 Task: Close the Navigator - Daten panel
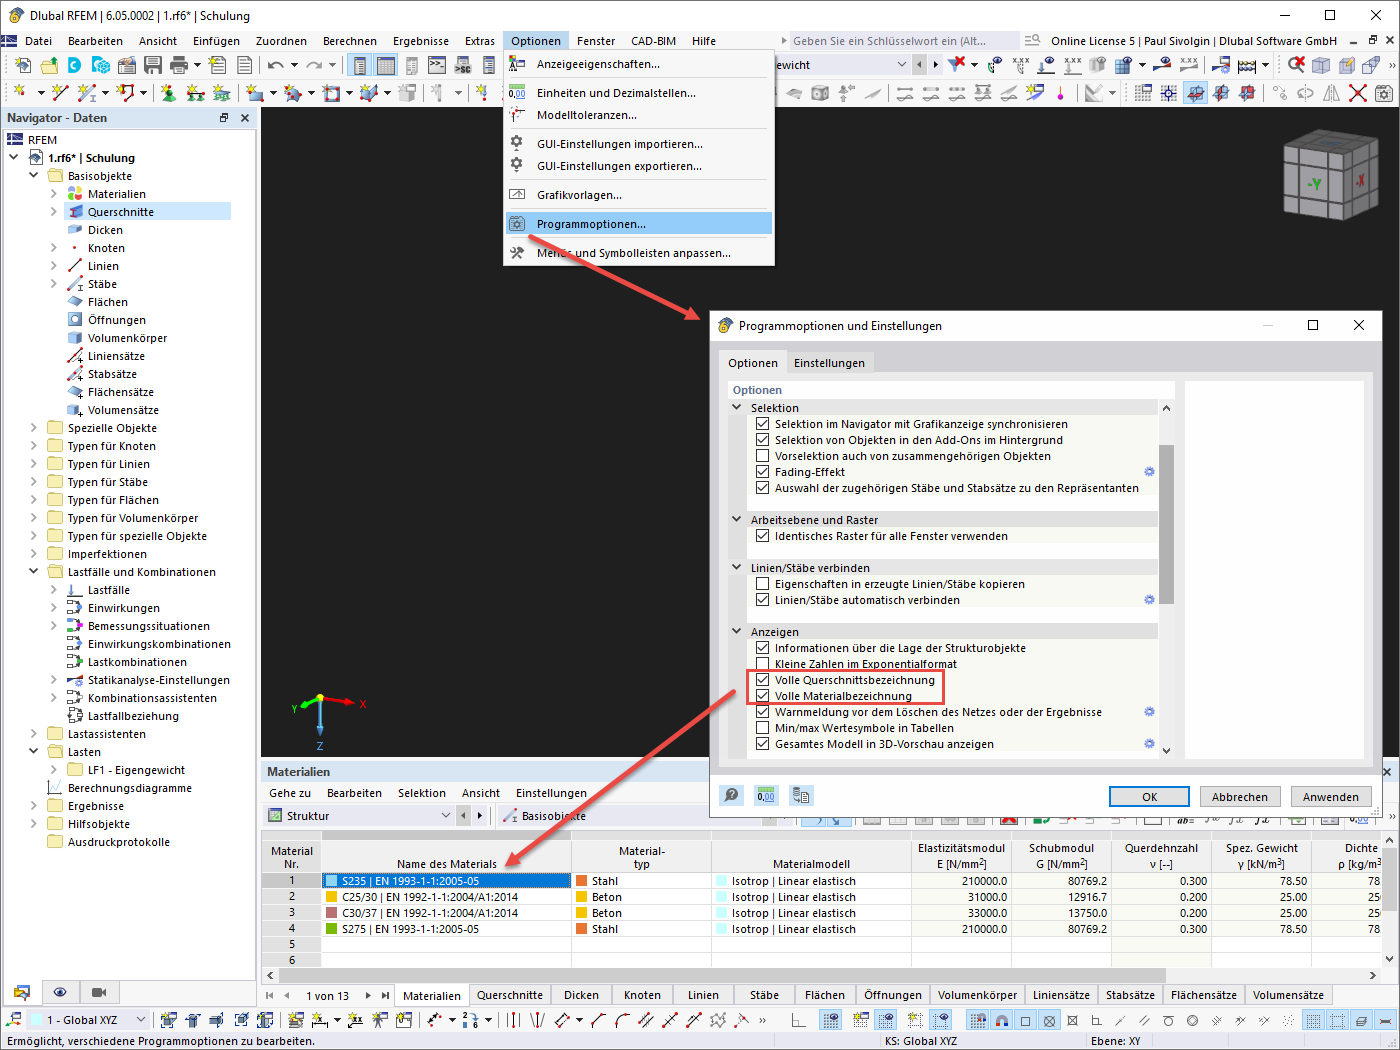pos(245,118)
